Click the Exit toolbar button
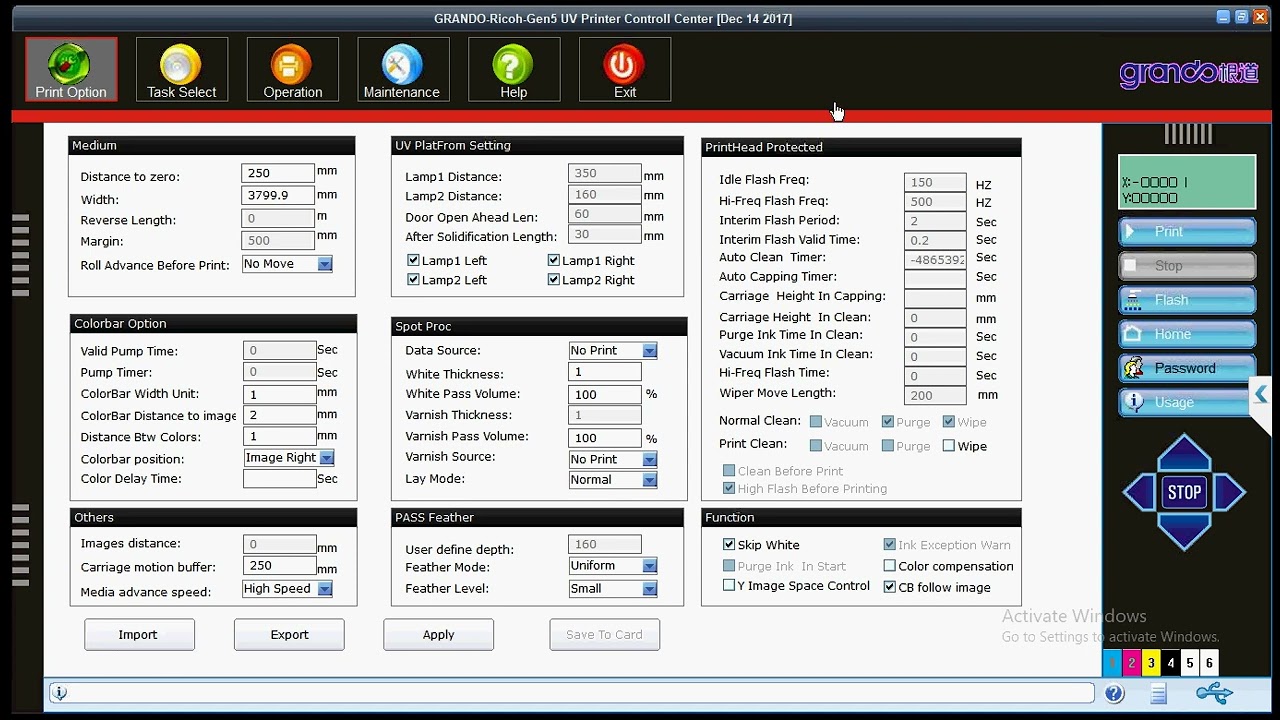The width and height of the screenshot is (1280, 720). (625, 69)
